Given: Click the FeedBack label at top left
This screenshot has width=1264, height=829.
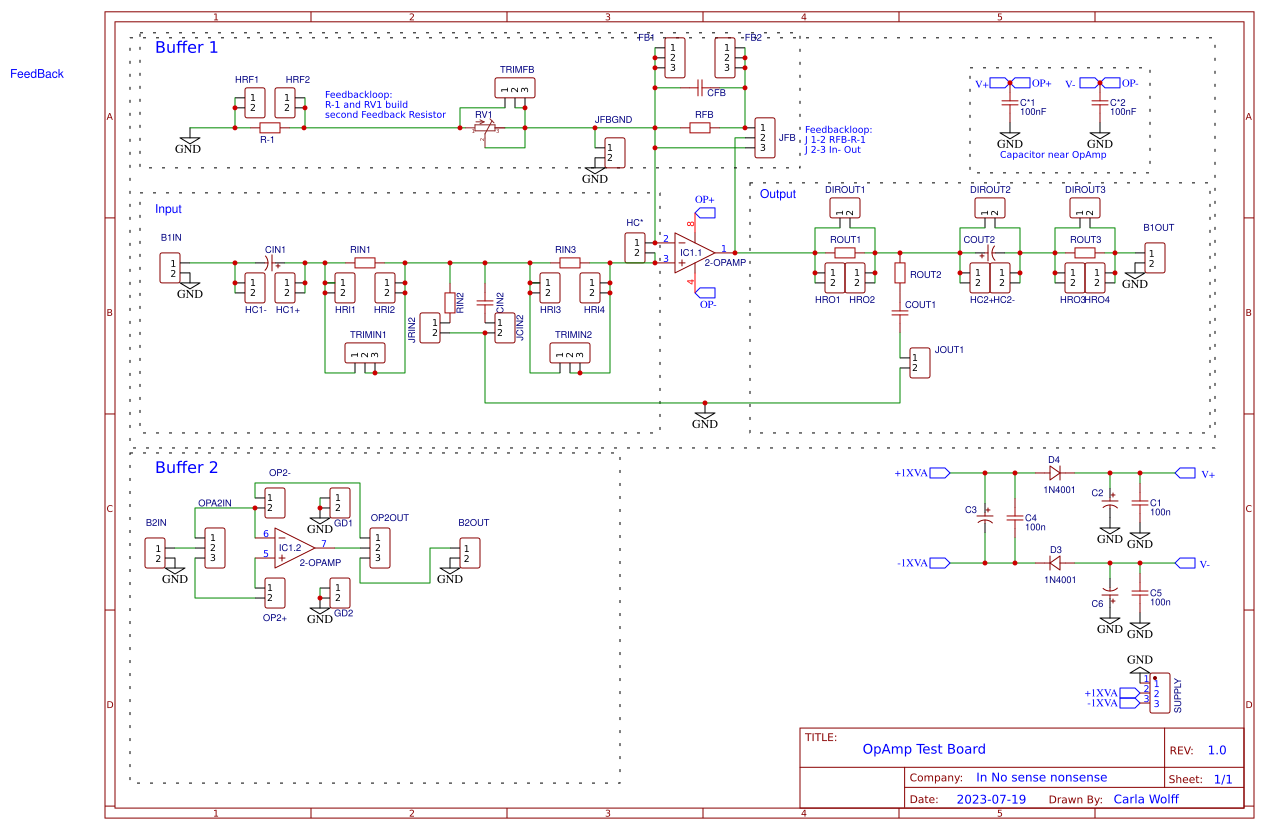Looking at the screenshot, I should [x=37, y=73].
